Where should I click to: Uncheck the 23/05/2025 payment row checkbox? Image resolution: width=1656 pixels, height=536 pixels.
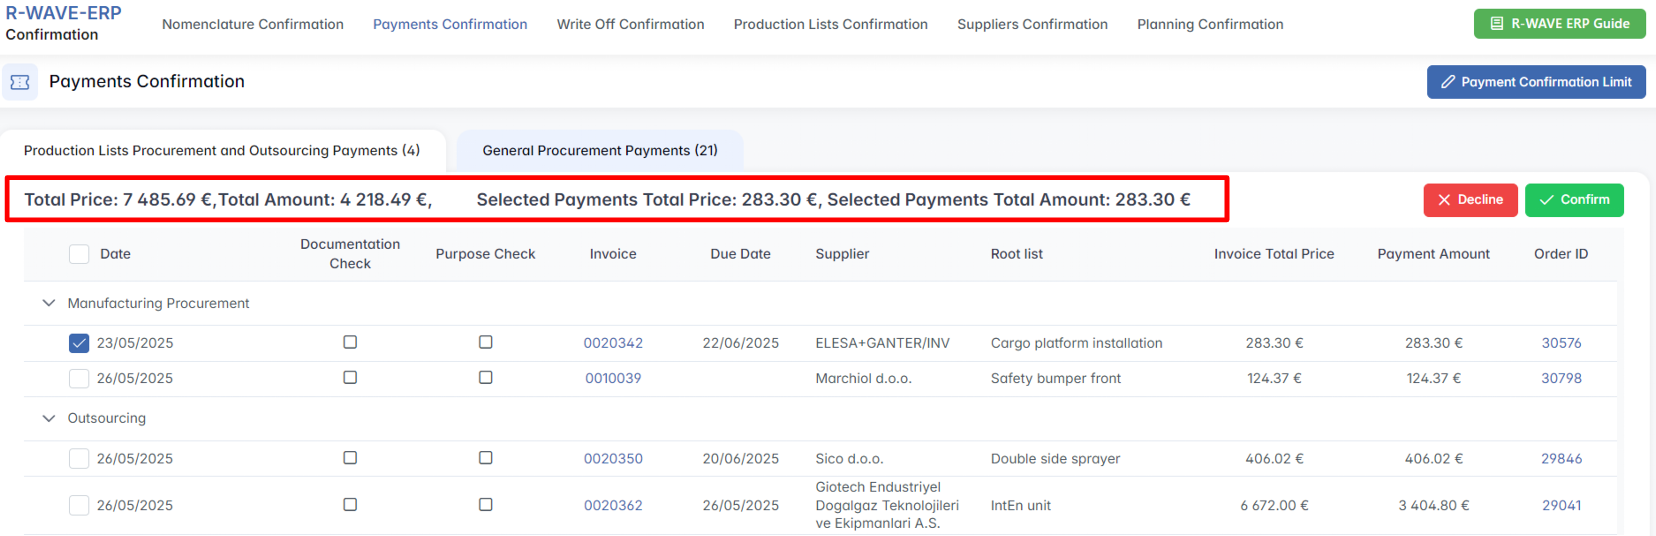[x=79, y=343]
